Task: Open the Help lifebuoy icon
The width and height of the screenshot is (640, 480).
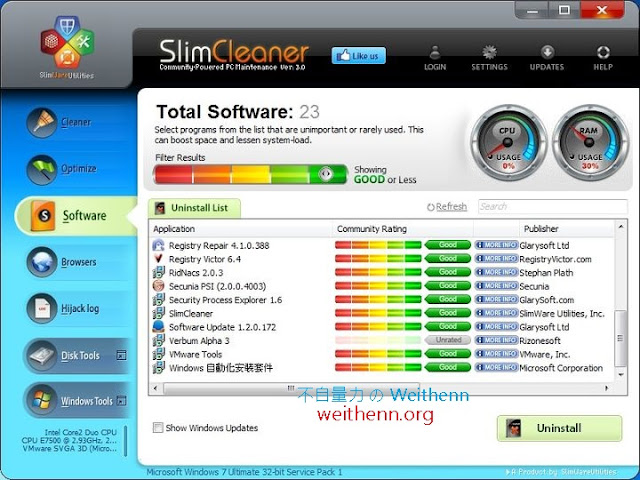Action: click(x=603, y=58)
